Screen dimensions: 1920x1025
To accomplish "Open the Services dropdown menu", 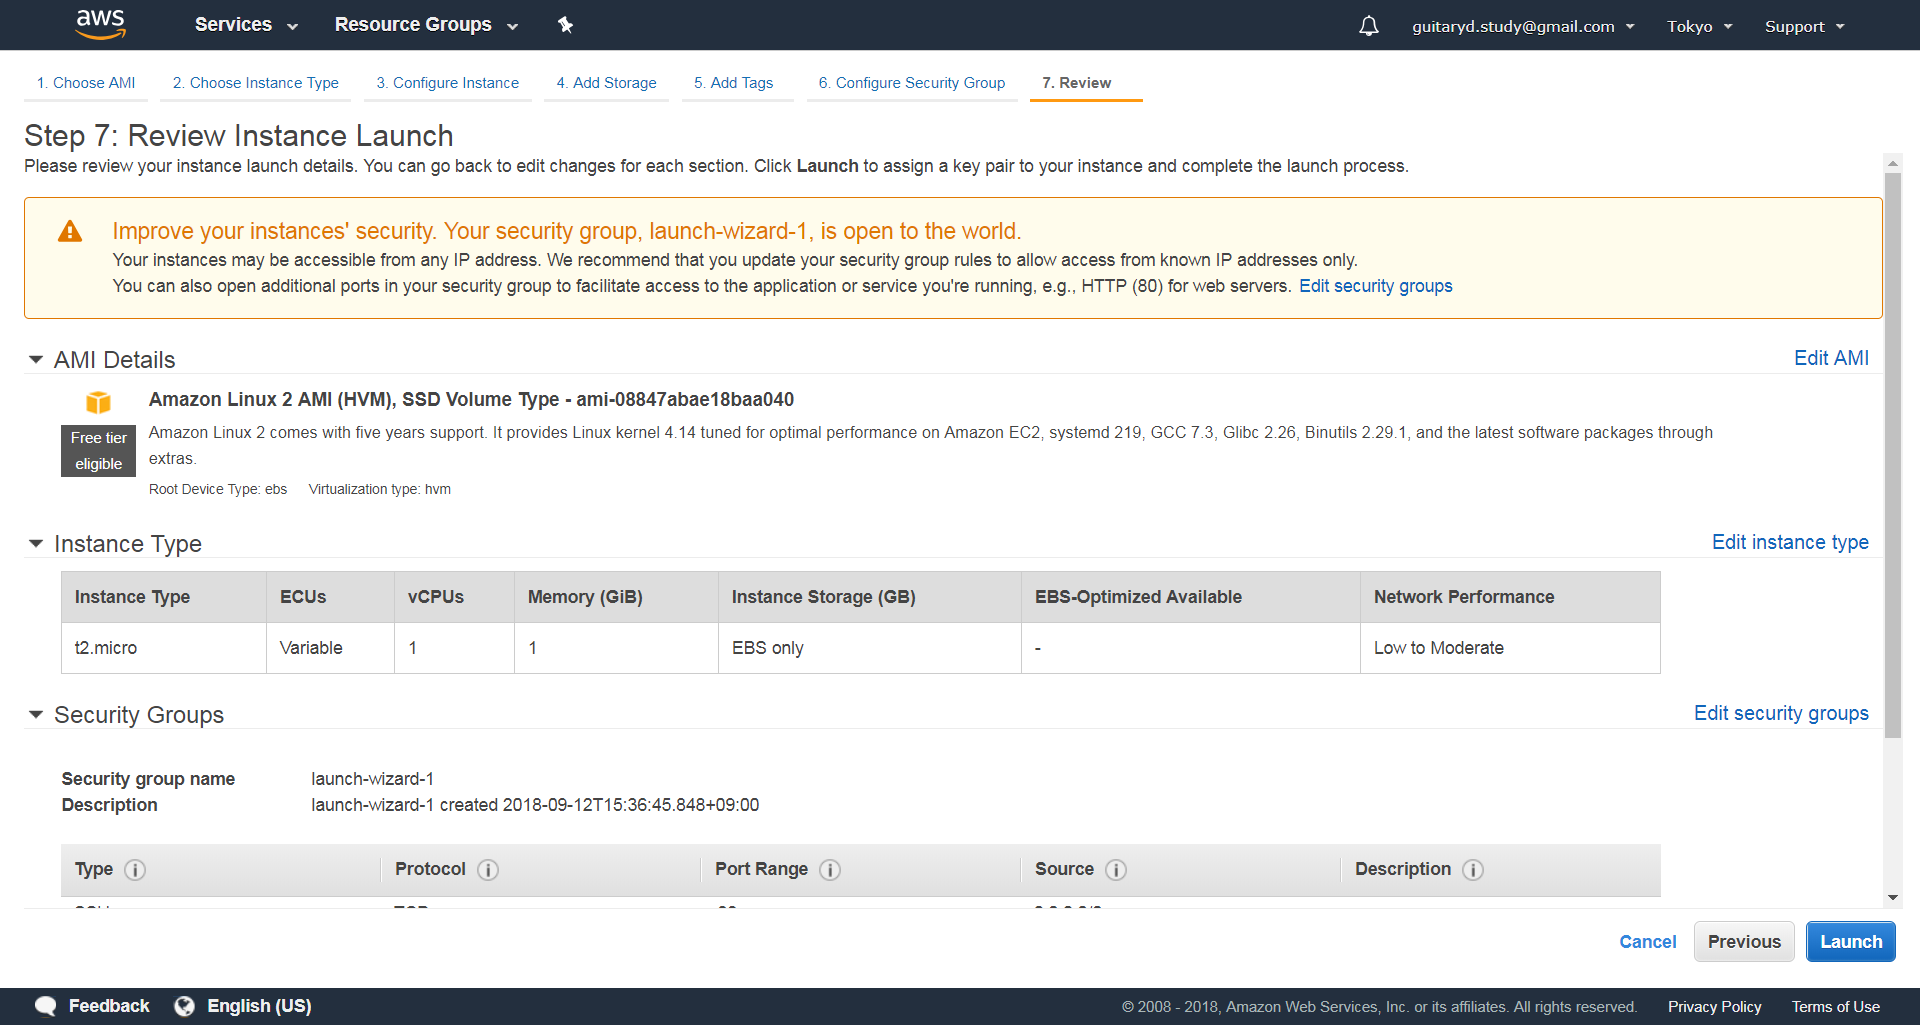I will [246, 25].
